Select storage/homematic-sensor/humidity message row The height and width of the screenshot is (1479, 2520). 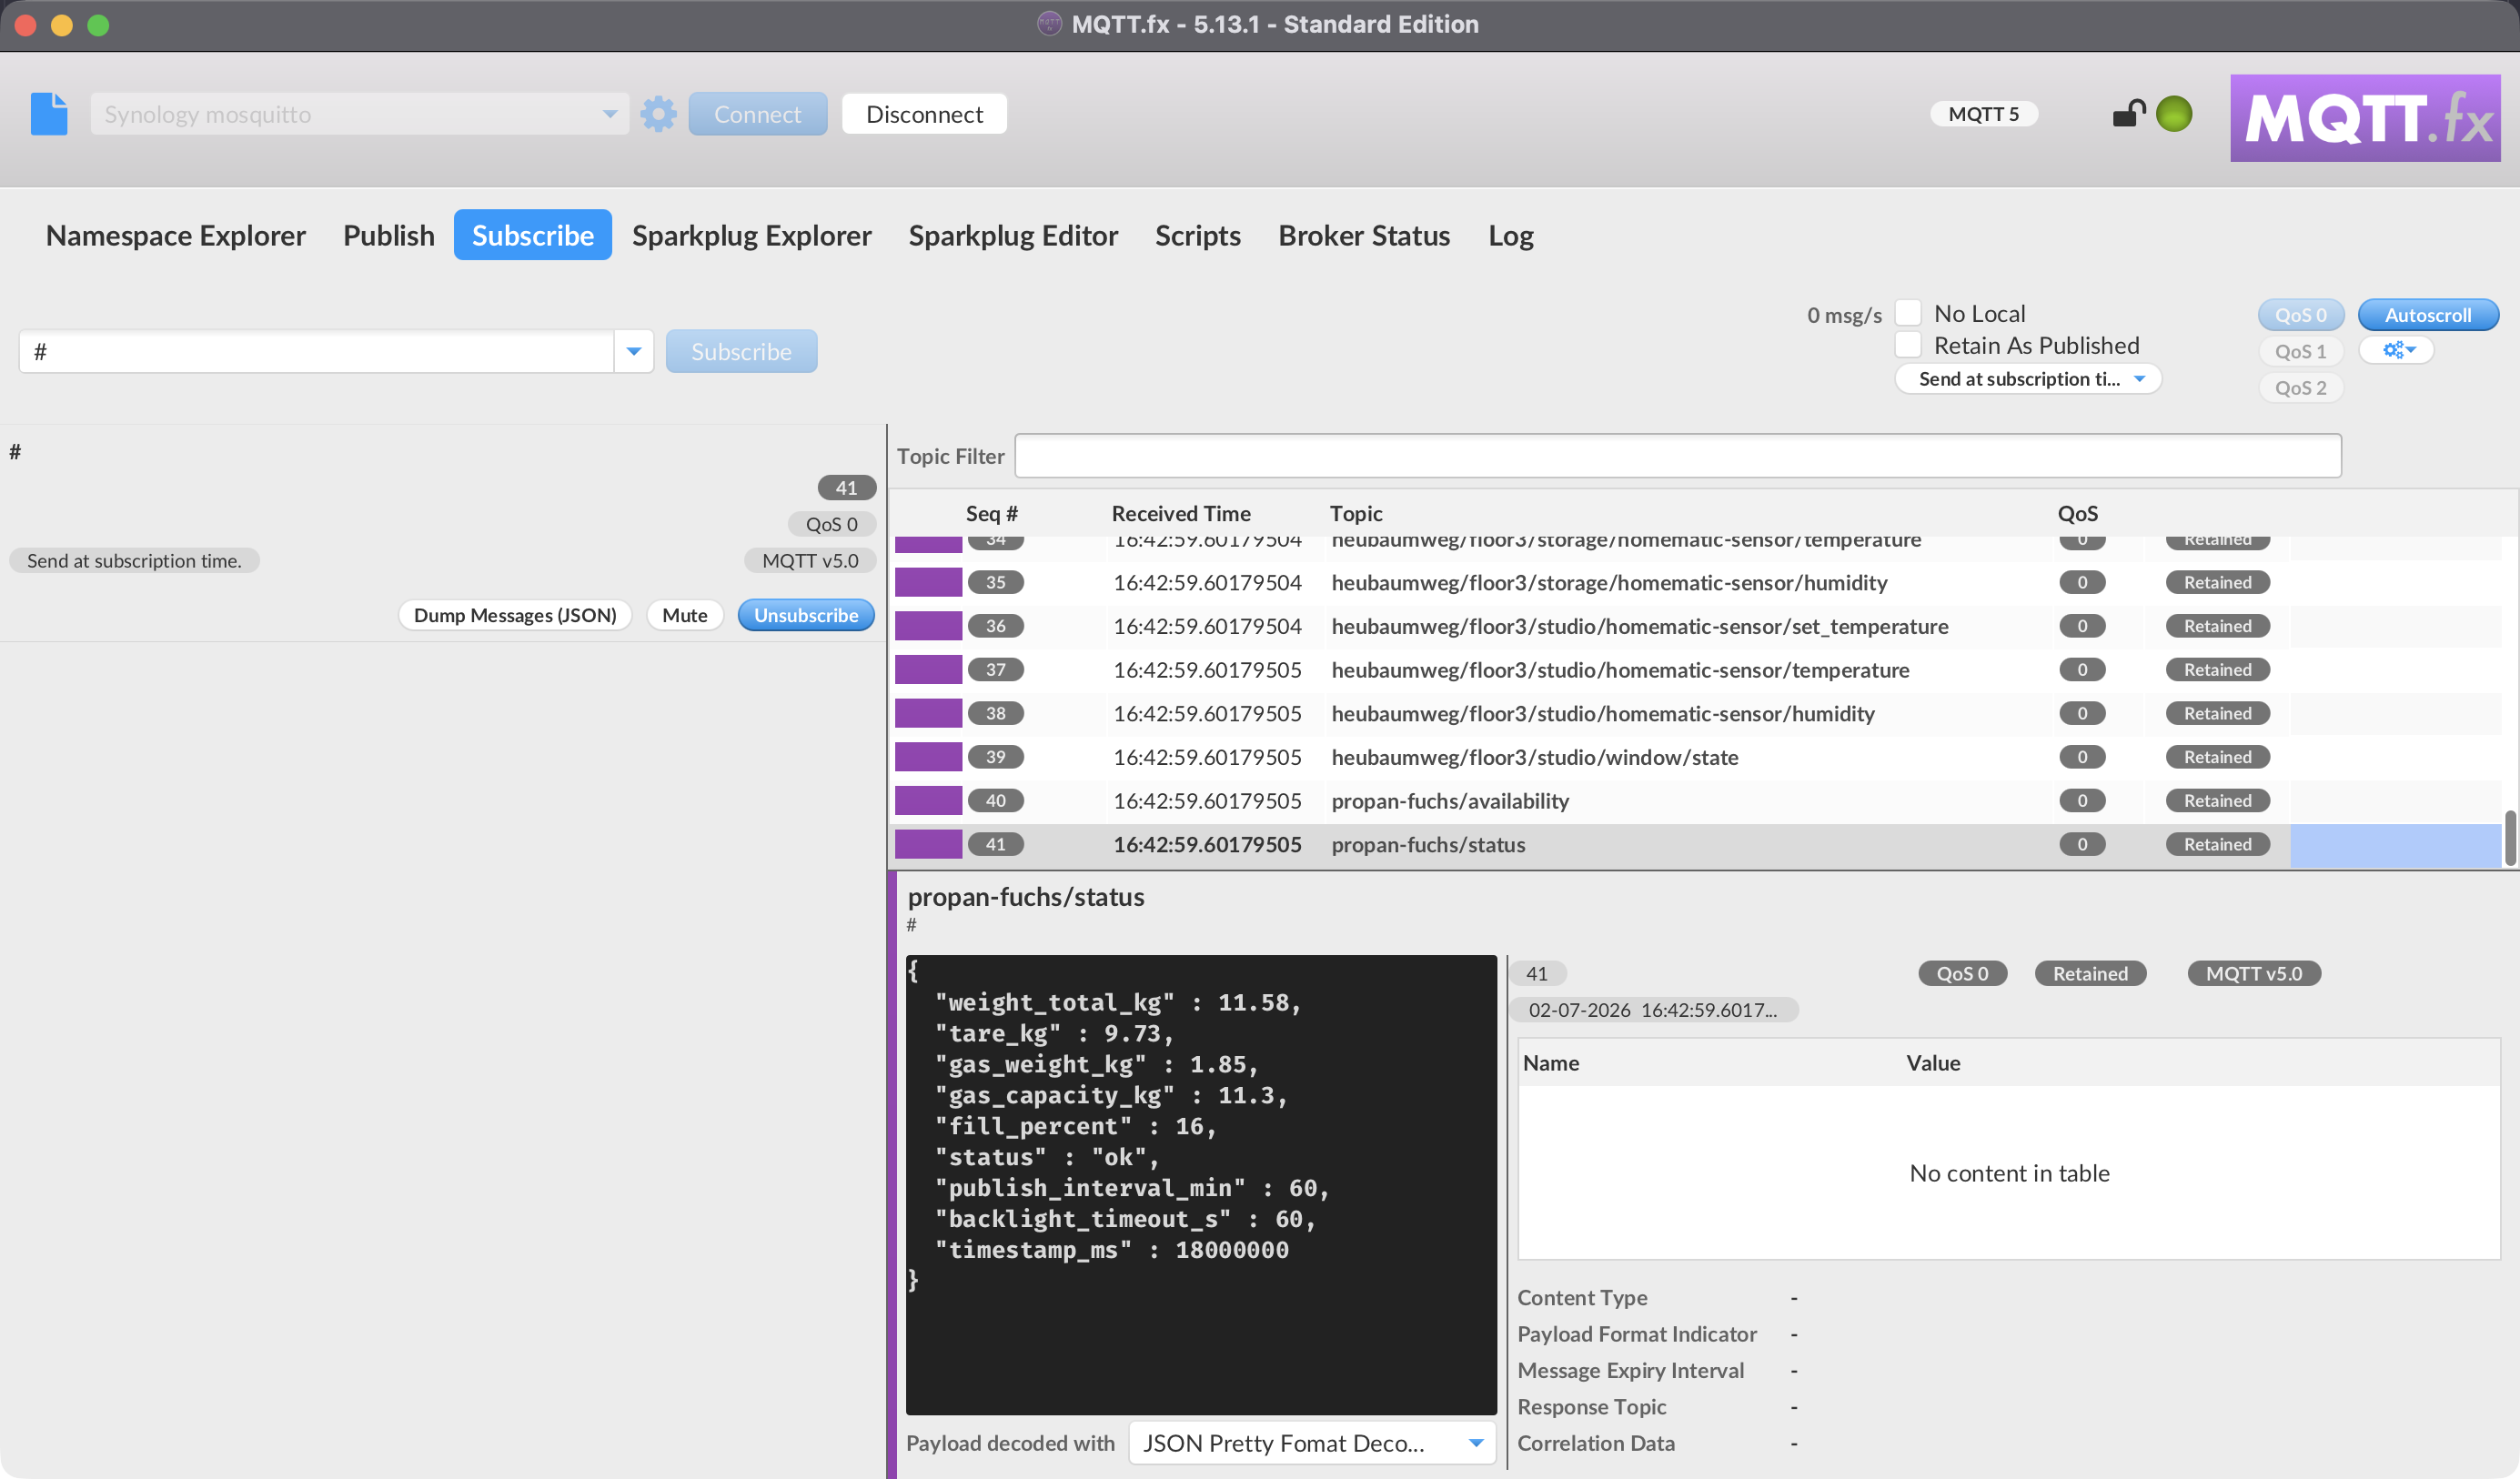point(1695,582)
